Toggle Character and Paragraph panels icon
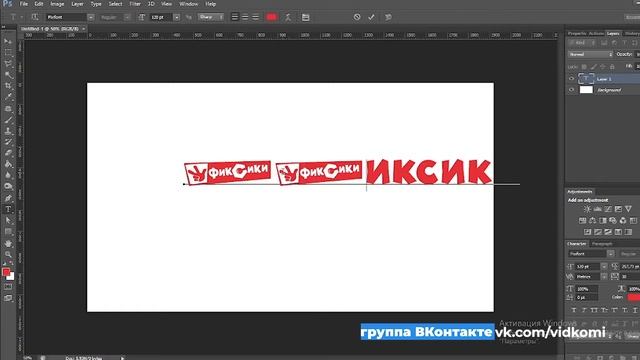The image size is (640, 360). [x=305, y=17]
